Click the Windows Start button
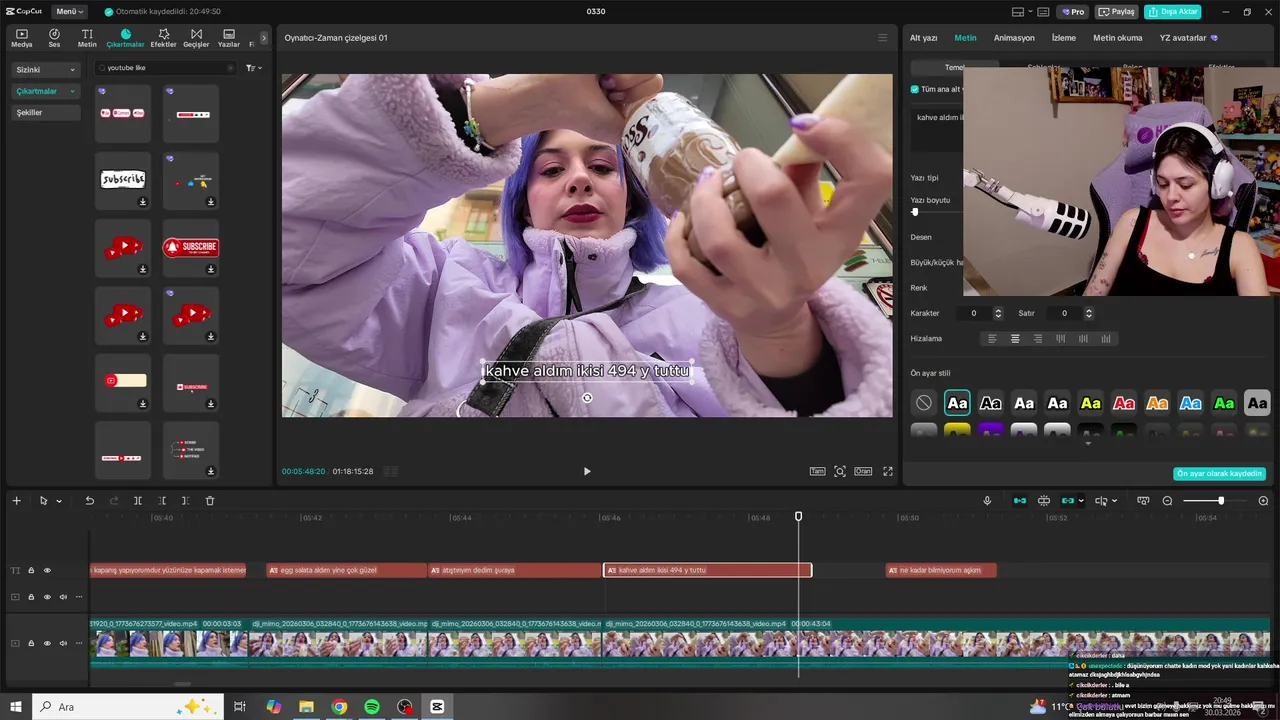 click(15, 707)
